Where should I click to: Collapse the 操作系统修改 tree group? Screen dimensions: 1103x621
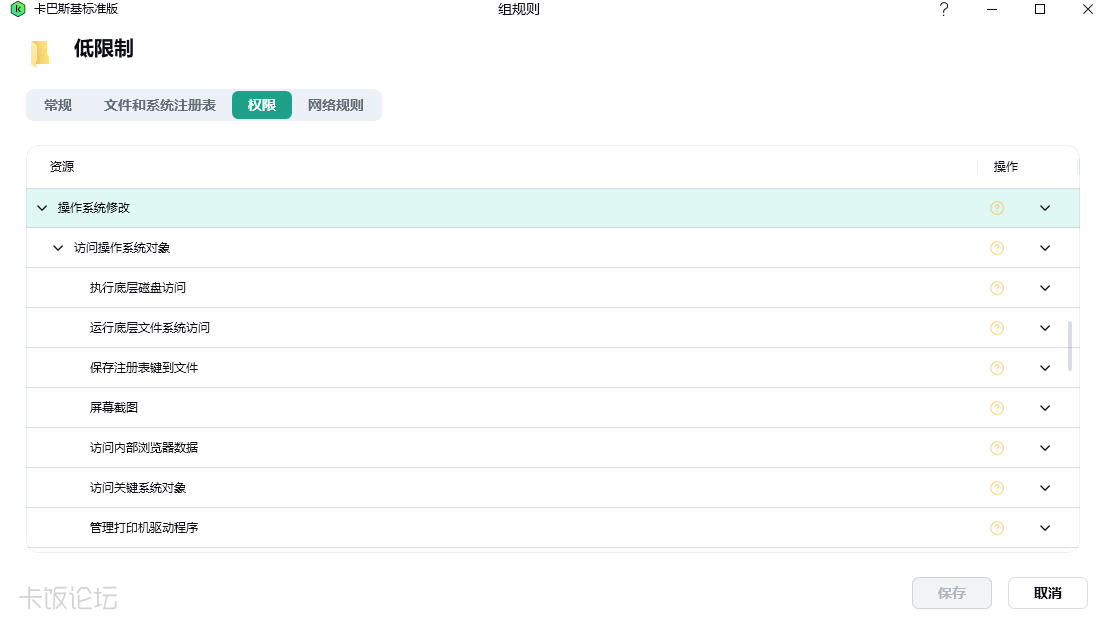click(42, 208)
